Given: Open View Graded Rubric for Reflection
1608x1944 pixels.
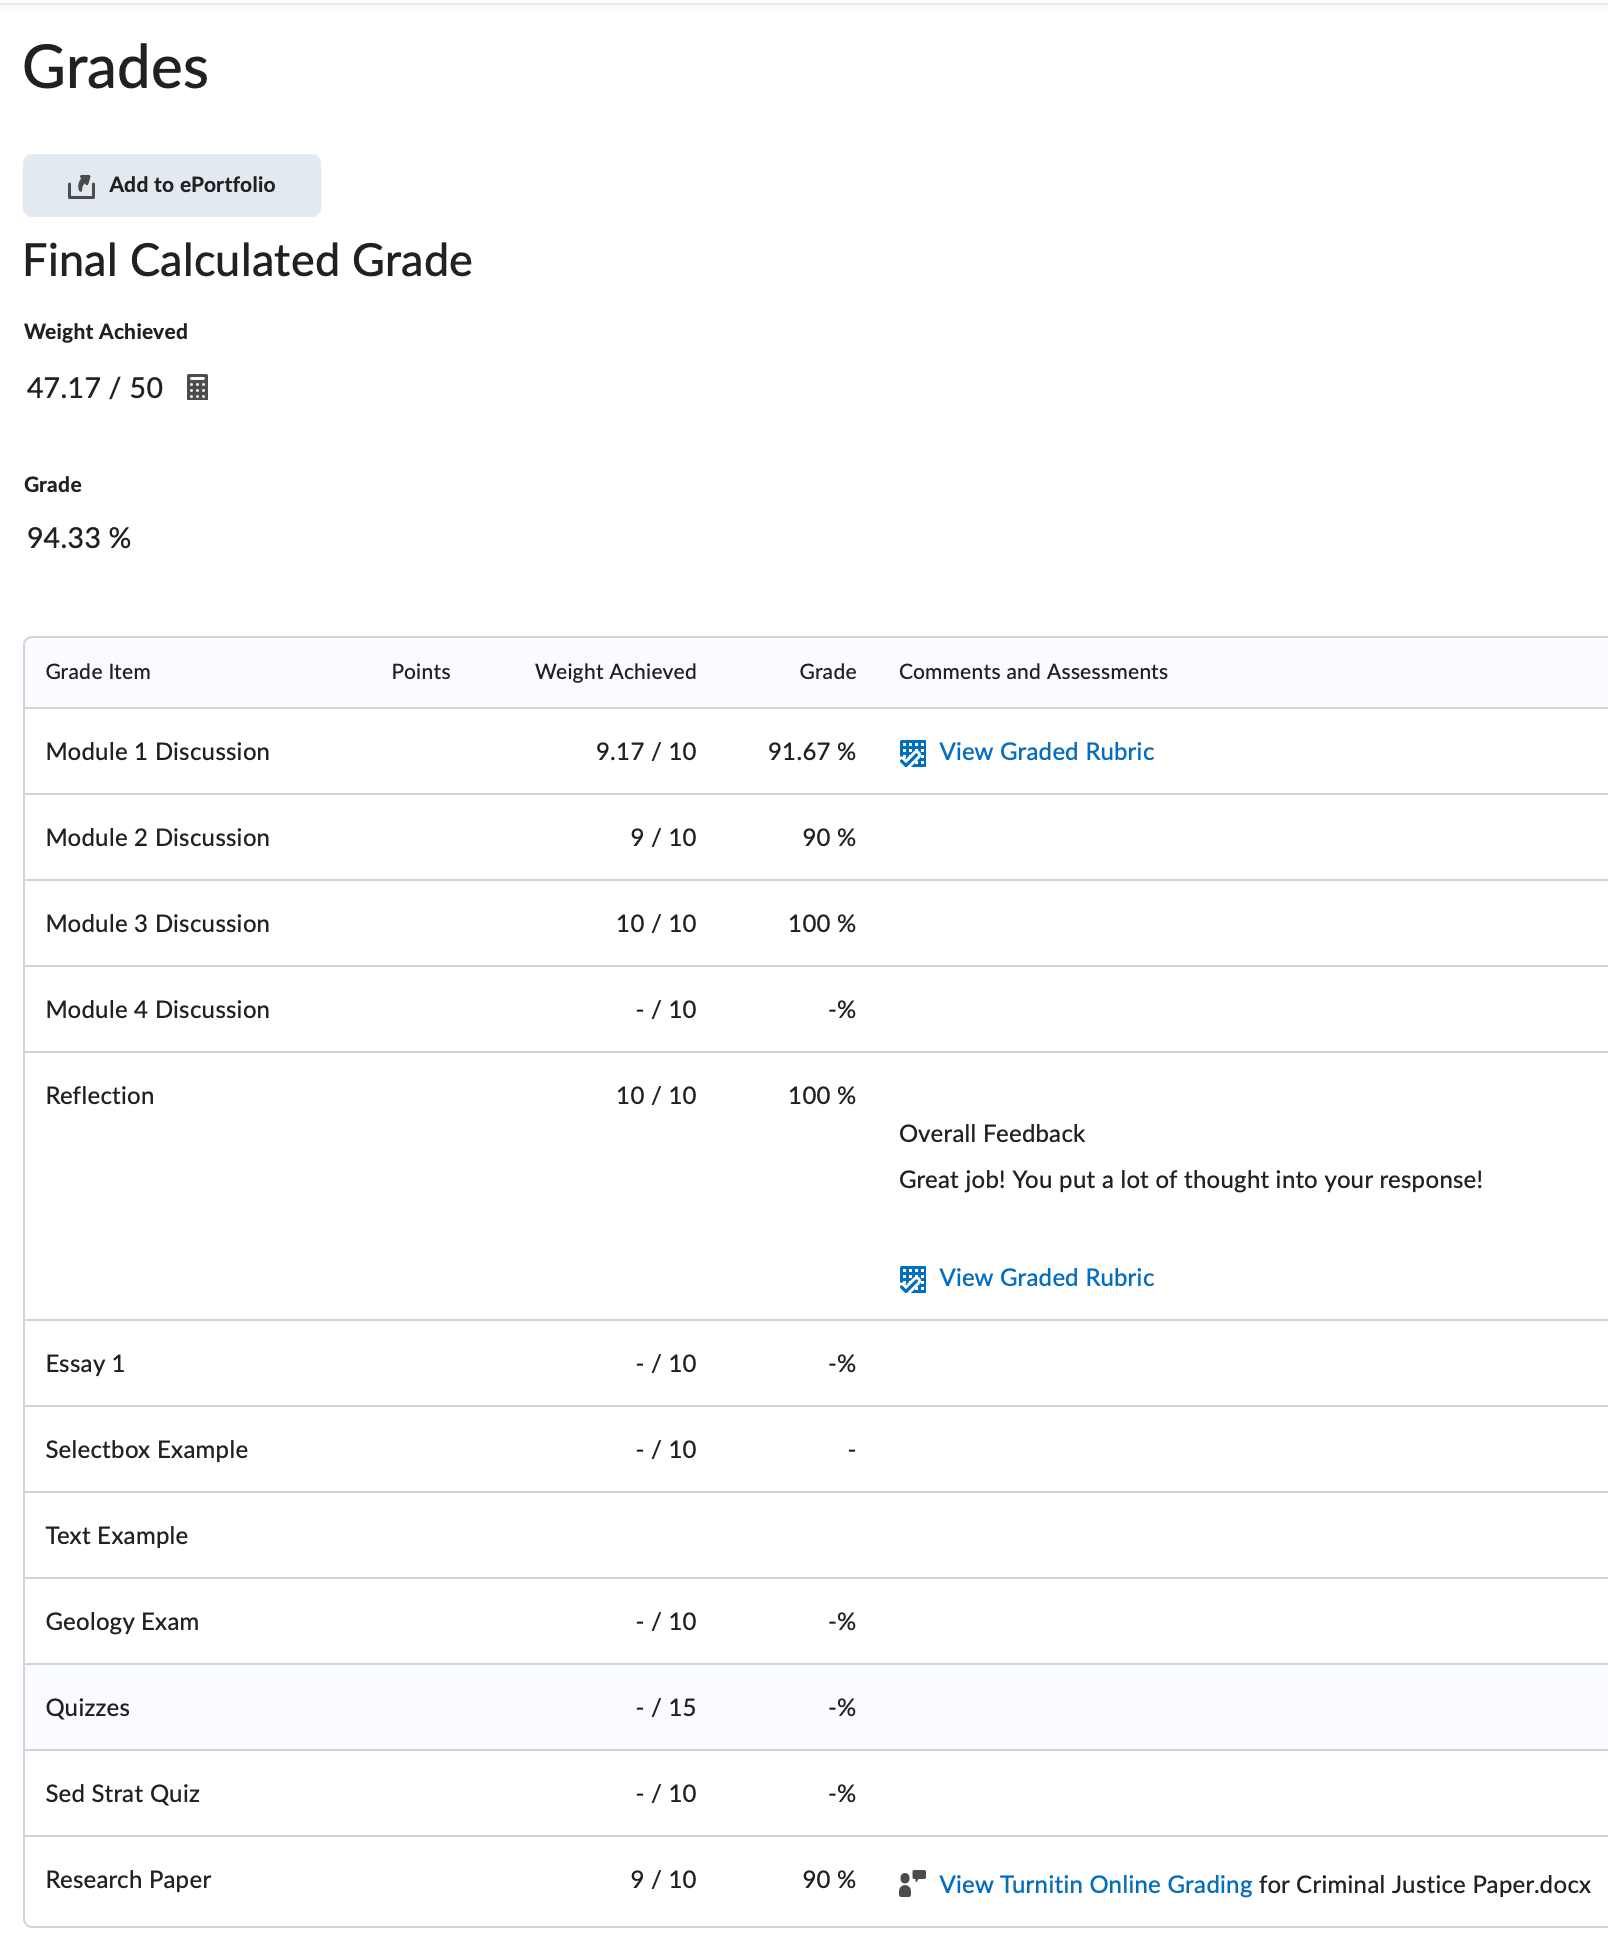Looking at the screenshot, I should coord(1046,1277).
